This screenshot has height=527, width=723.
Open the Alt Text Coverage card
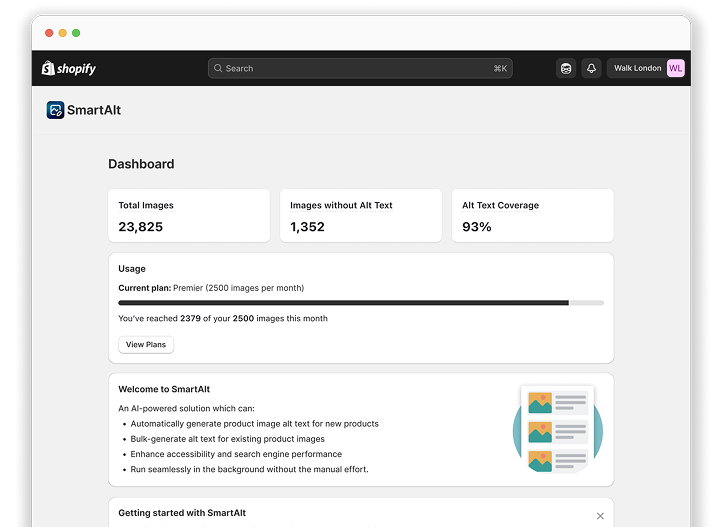pos(533,215)
